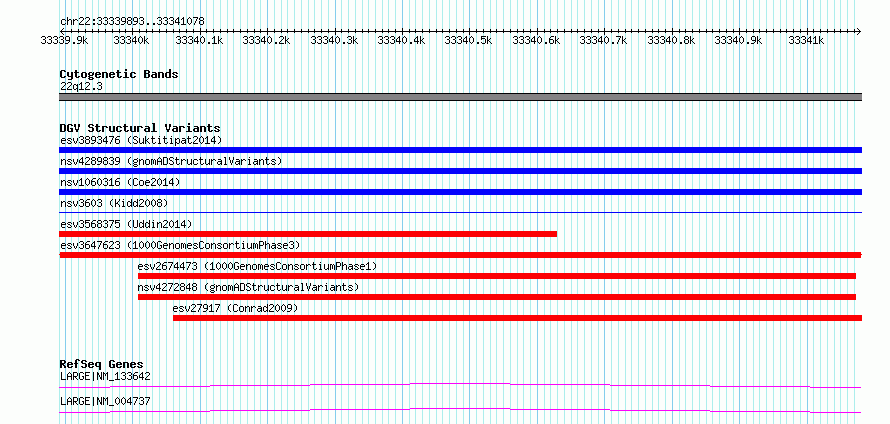Click the red bar for esv2674473
The width and height of the screenshot is (890, 424).
coord(497,276)
